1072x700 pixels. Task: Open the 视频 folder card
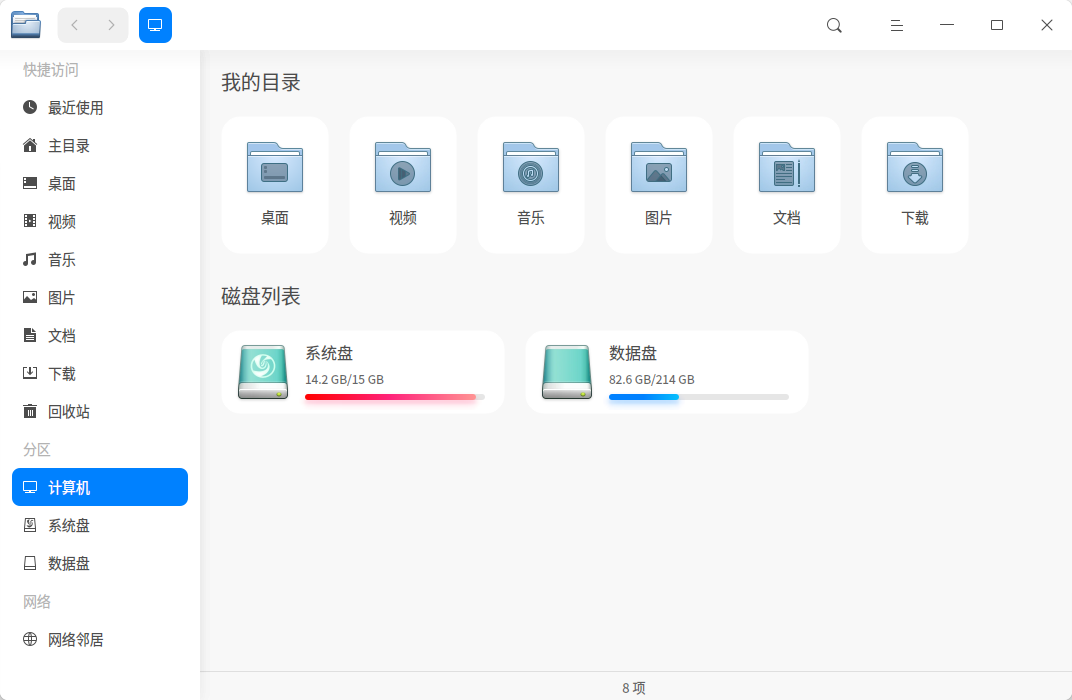pyautogui.click(x=403, y=185)
